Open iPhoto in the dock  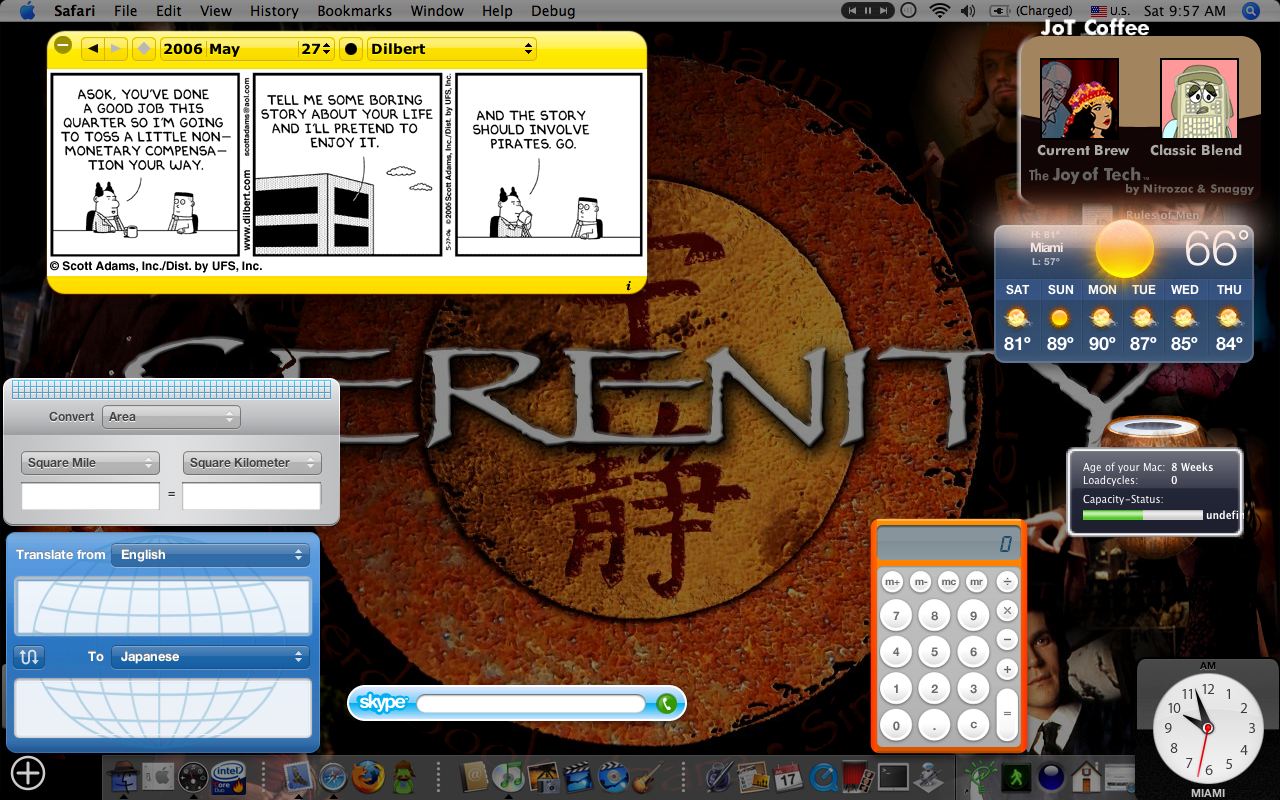543,777
